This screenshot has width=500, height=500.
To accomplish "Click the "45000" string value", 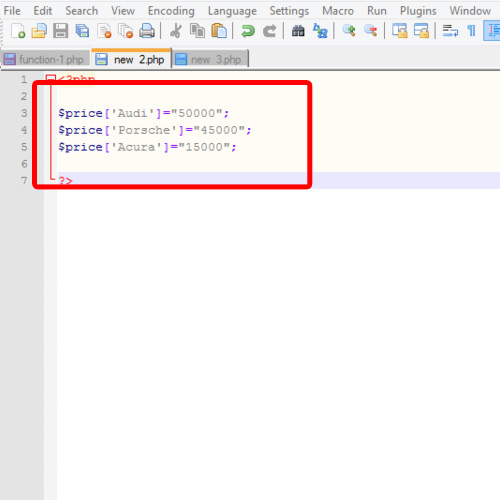I will click(x=219, y=130).
